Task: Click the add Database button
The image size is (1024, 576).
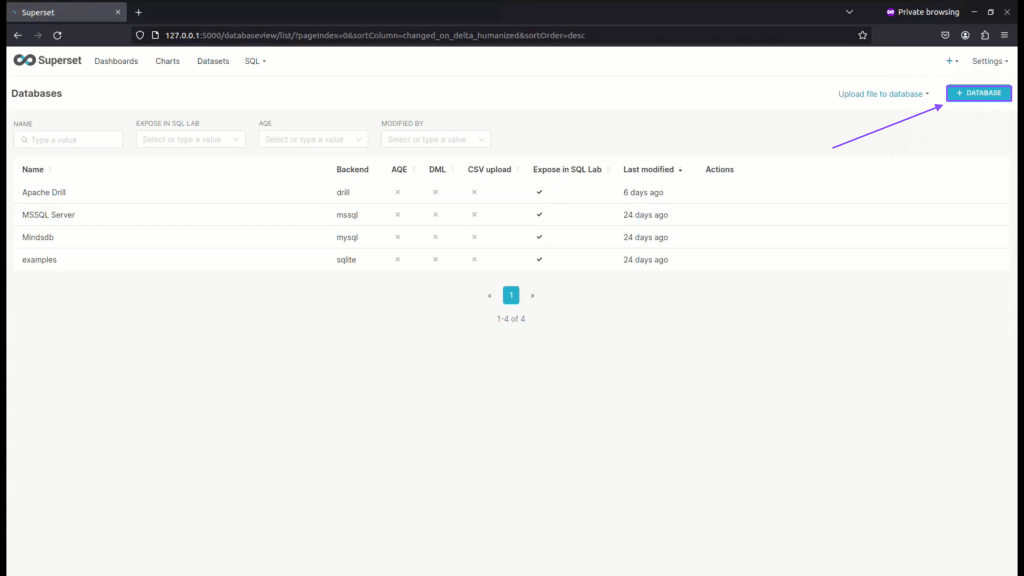Action: tap(979, 93)
